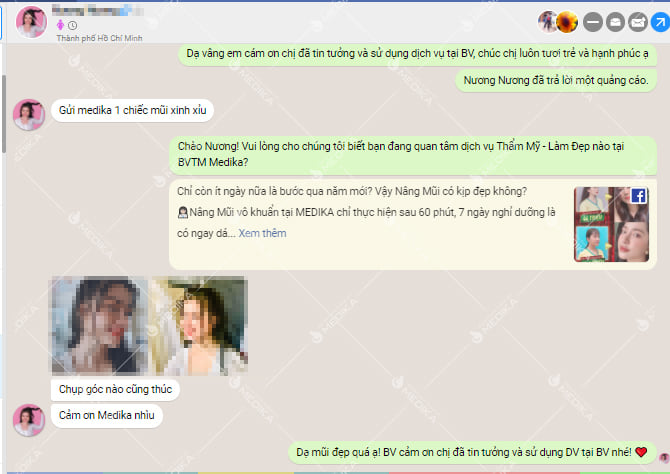670x474 pixels.
Task: Click the assigned staff avatar near sunflower
Action: (x=548, y=21)
